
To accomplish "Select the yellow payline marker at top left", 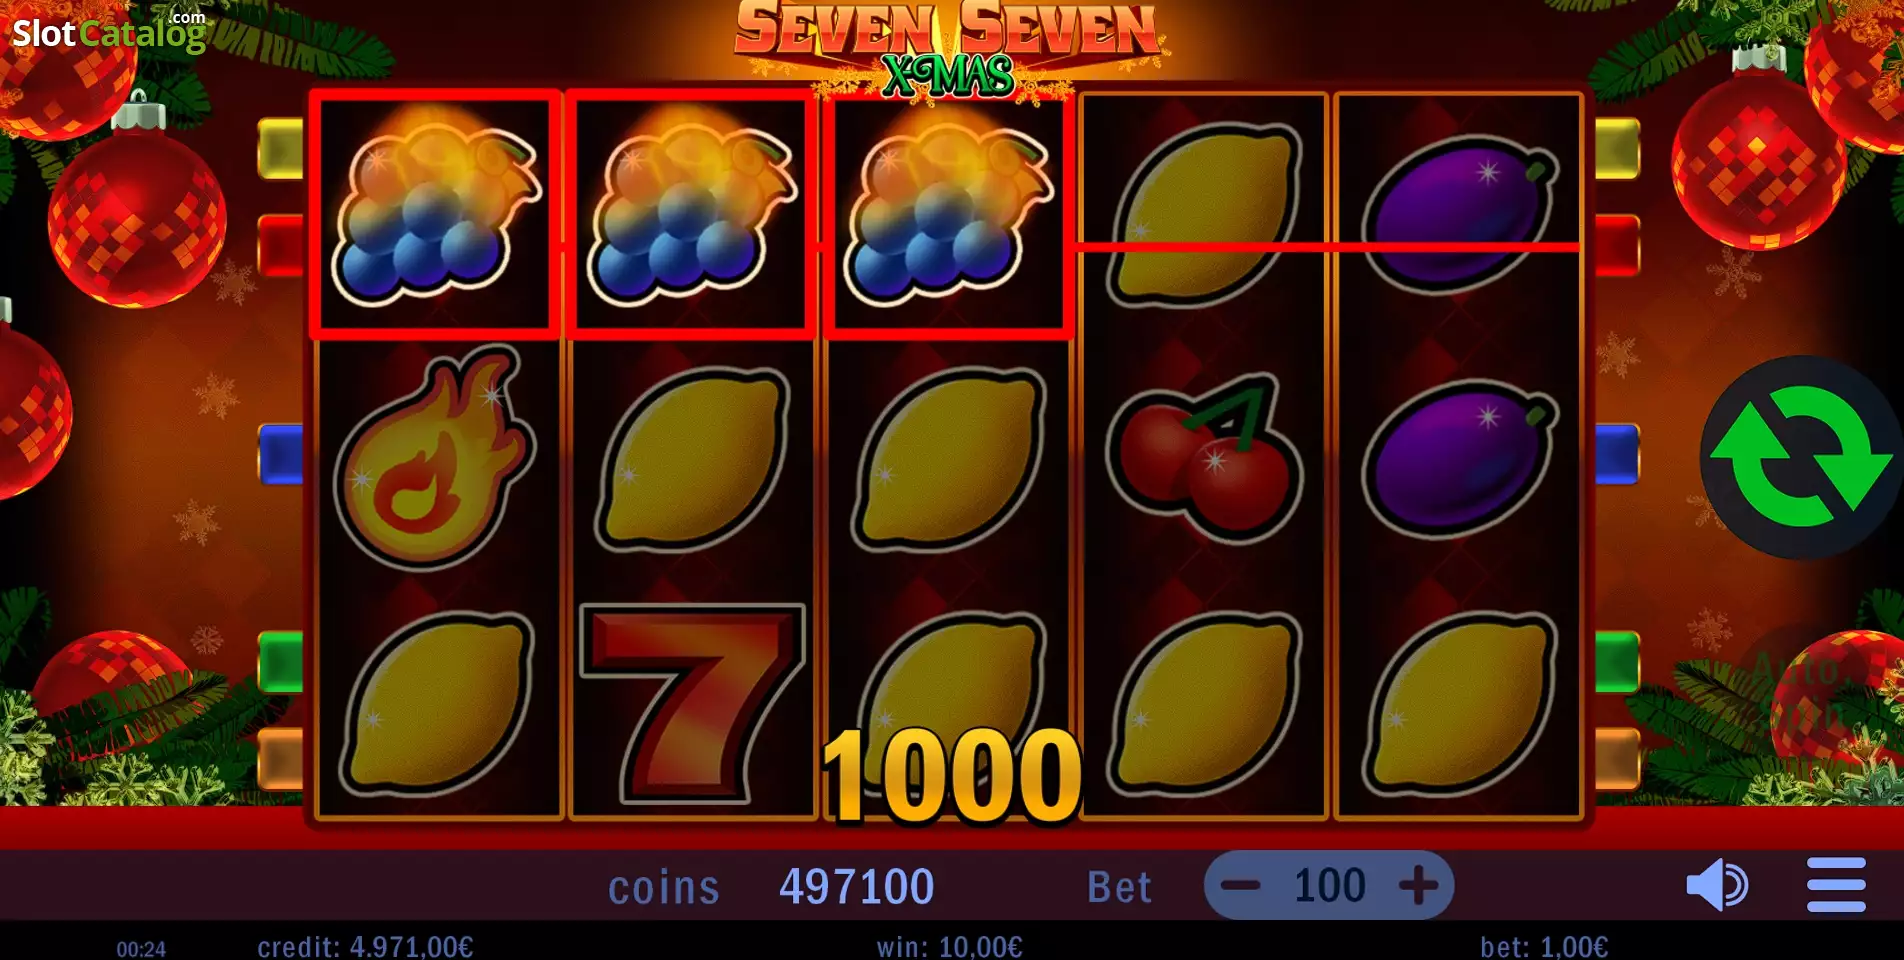I will click(x=280, y=149).
